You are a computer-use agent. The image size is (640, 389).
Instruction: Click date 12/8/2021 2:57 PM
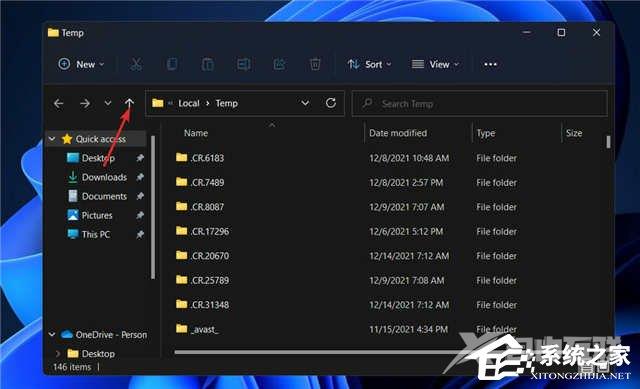[406, 182]
